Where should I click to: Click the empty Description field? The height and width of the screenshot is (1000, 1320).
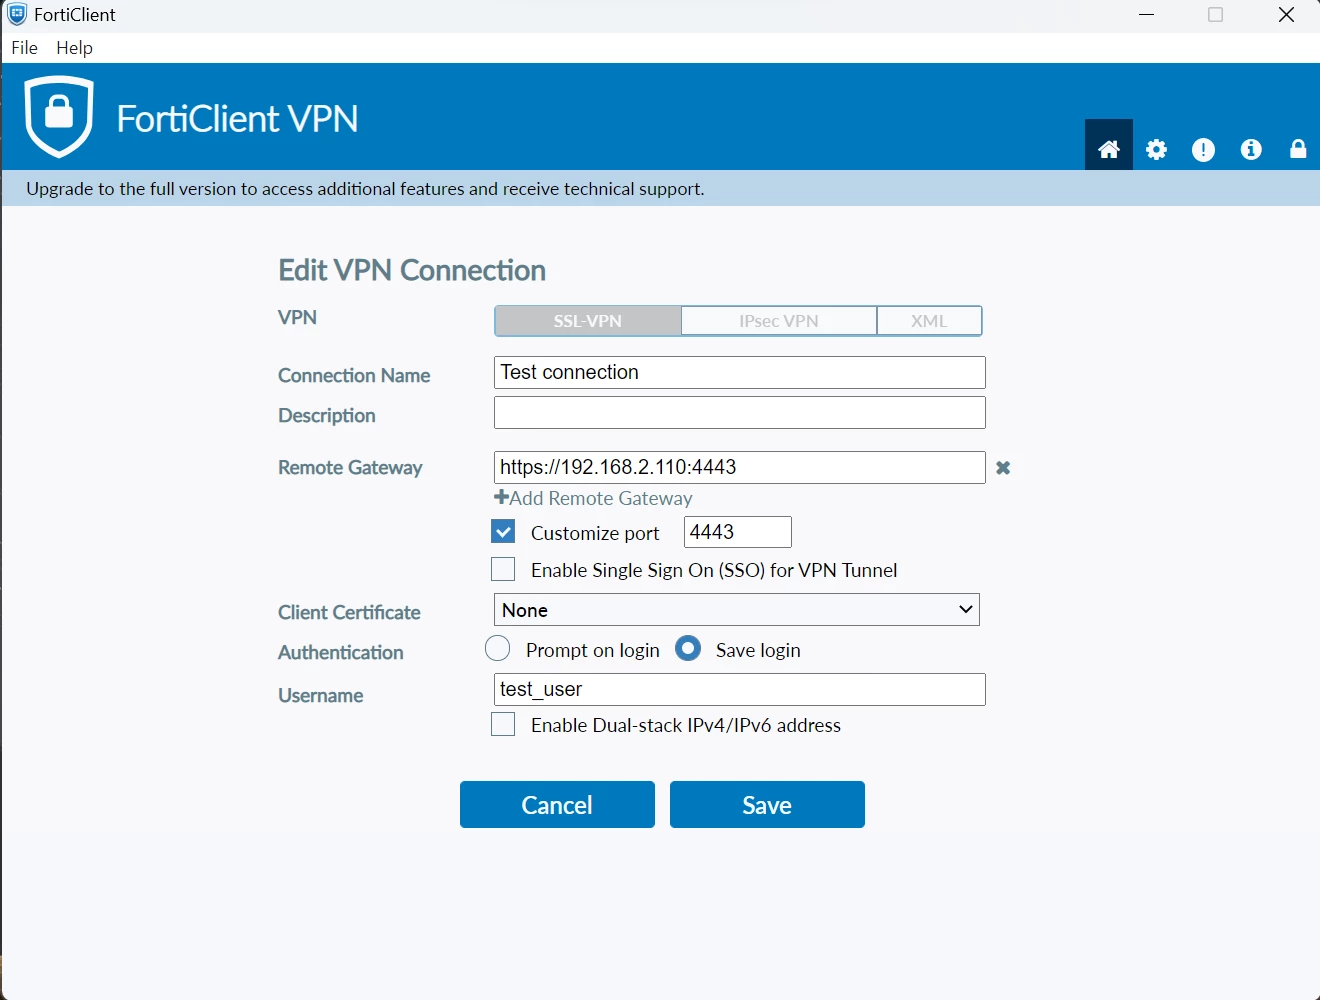[740, 413]
